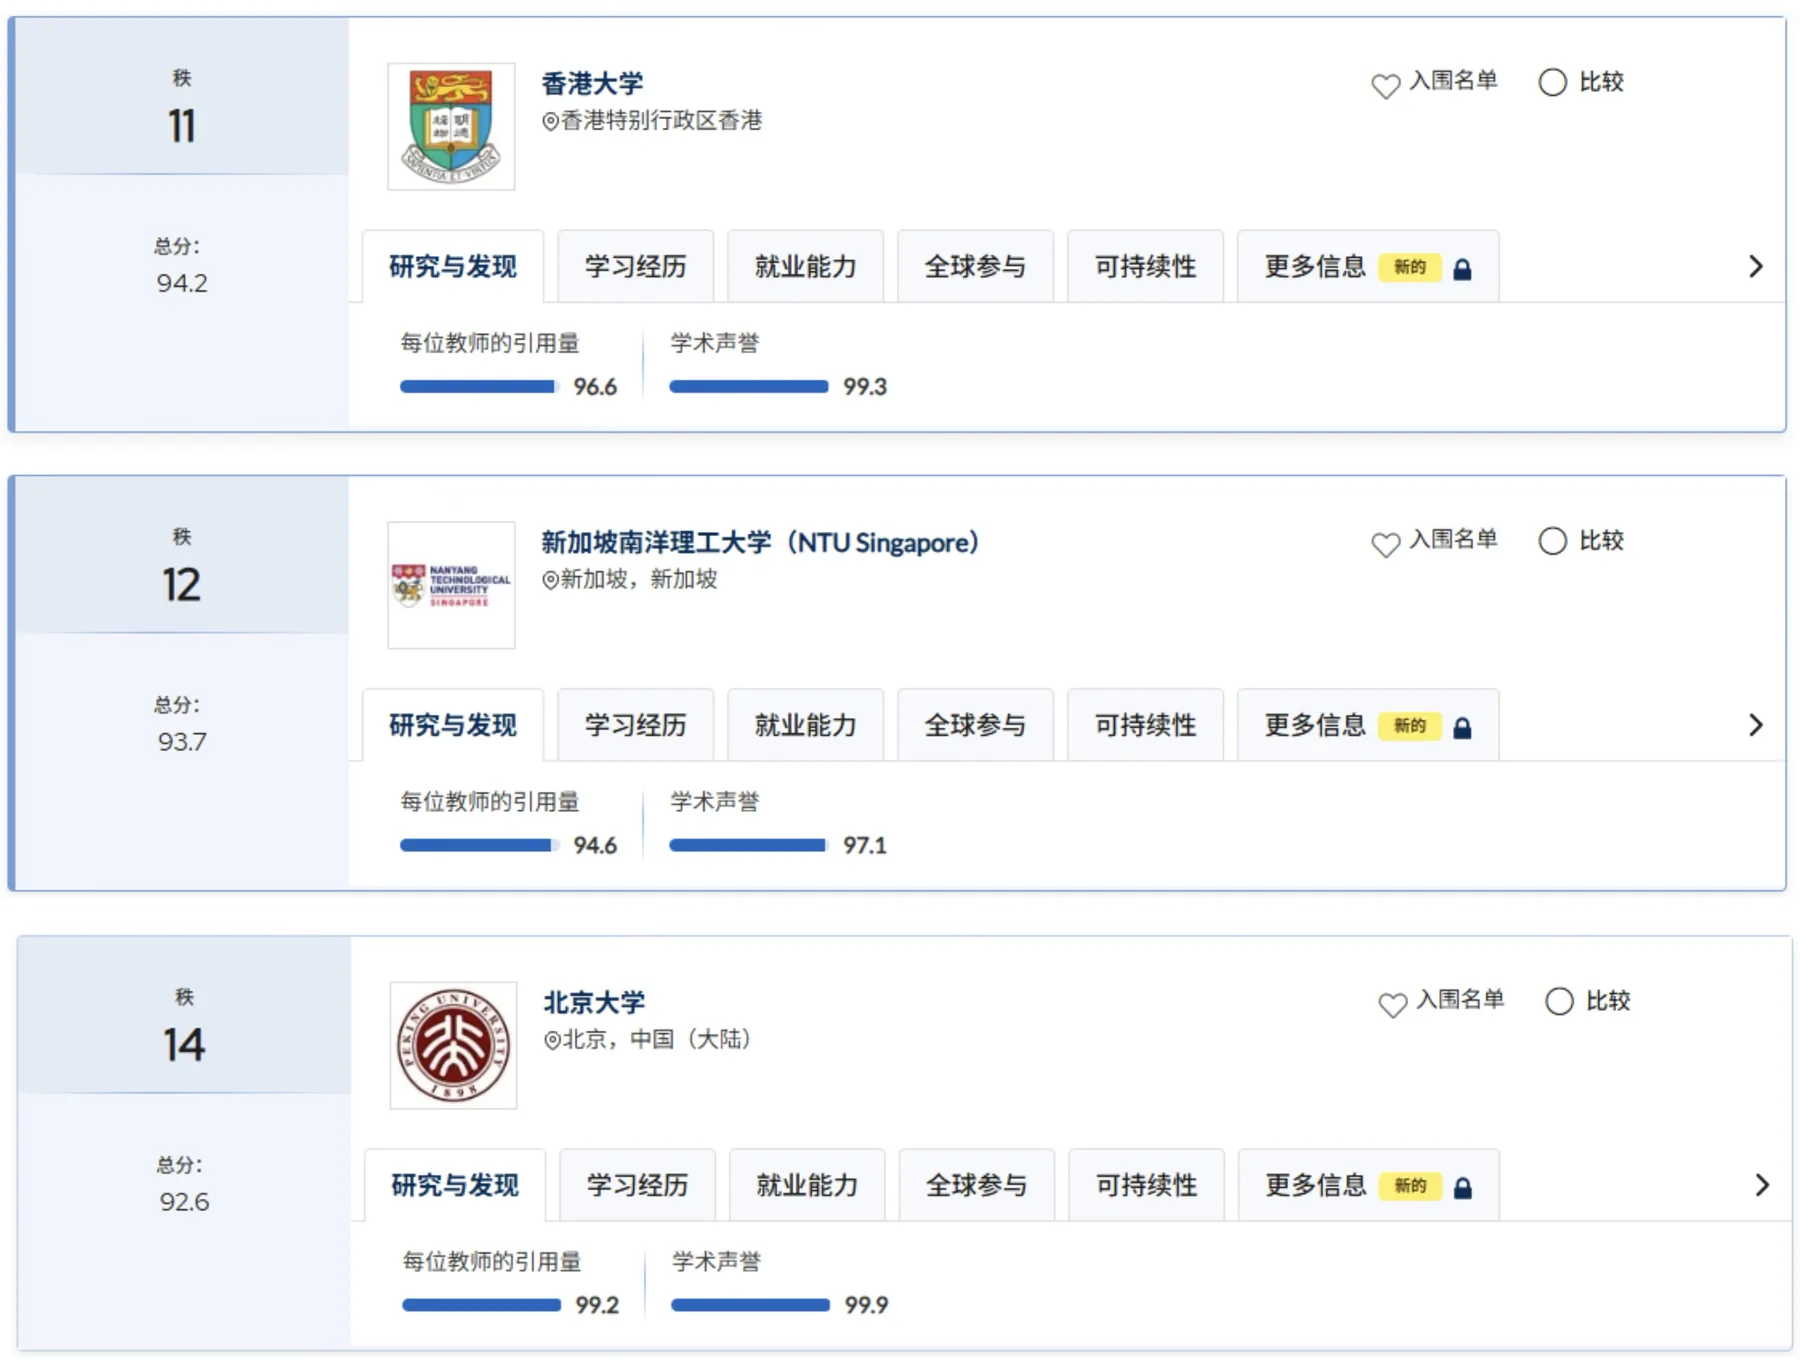The height and width of the screenshot is (1368, 1800).
Task: Click 香港大学's 学术声誉 99.3 progress bar
Action: (x=749, y=386)
